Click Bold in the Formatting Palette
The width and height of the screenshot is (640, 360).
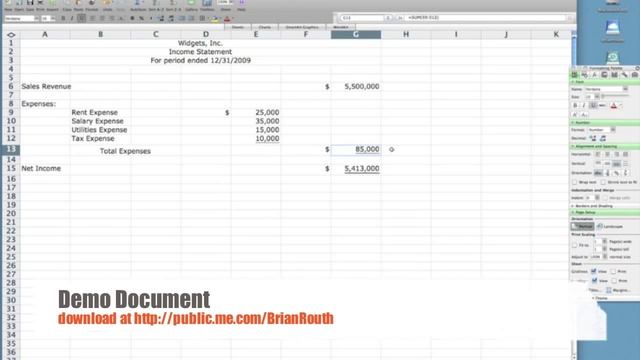point(575,106)
